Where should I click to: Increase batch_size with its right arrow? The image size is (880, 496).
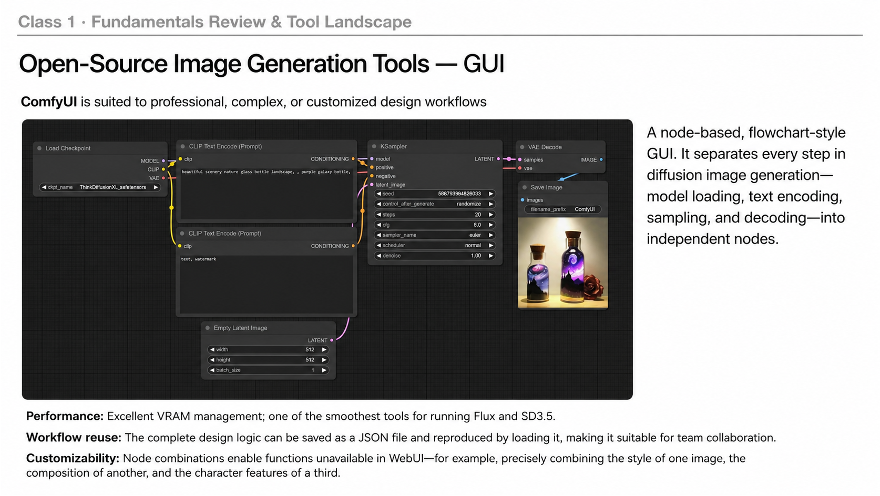[x=324, y=370]
